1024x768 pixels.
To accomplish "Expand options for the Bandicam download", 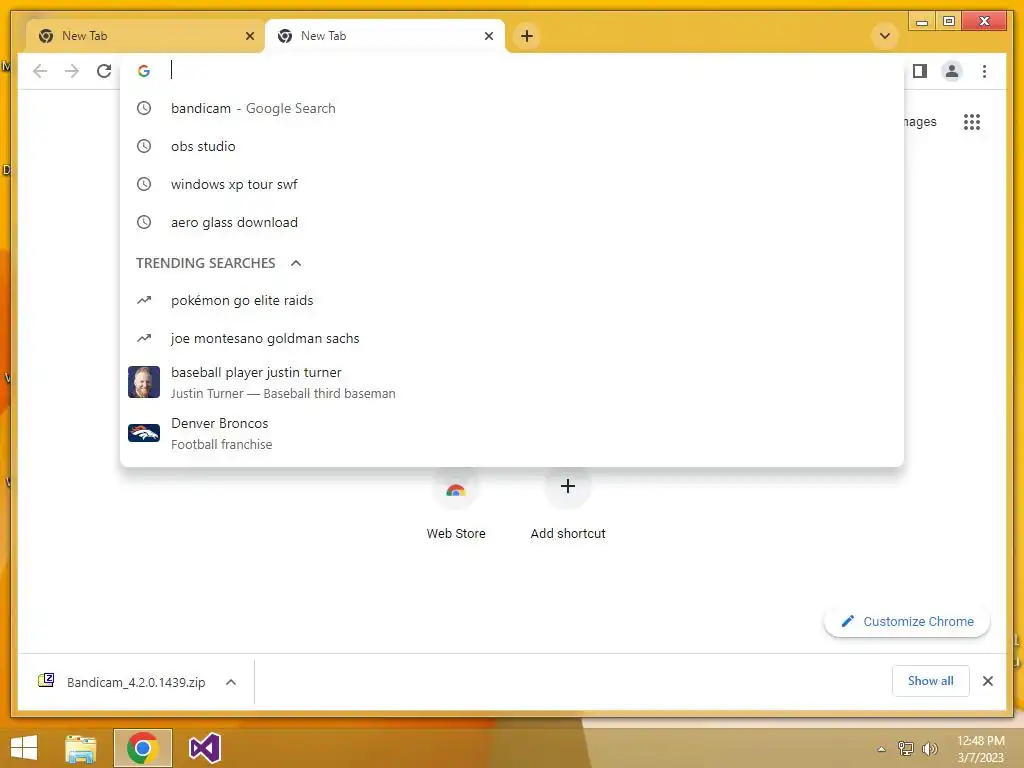I will pyautogui.click(x=231, y=682).
